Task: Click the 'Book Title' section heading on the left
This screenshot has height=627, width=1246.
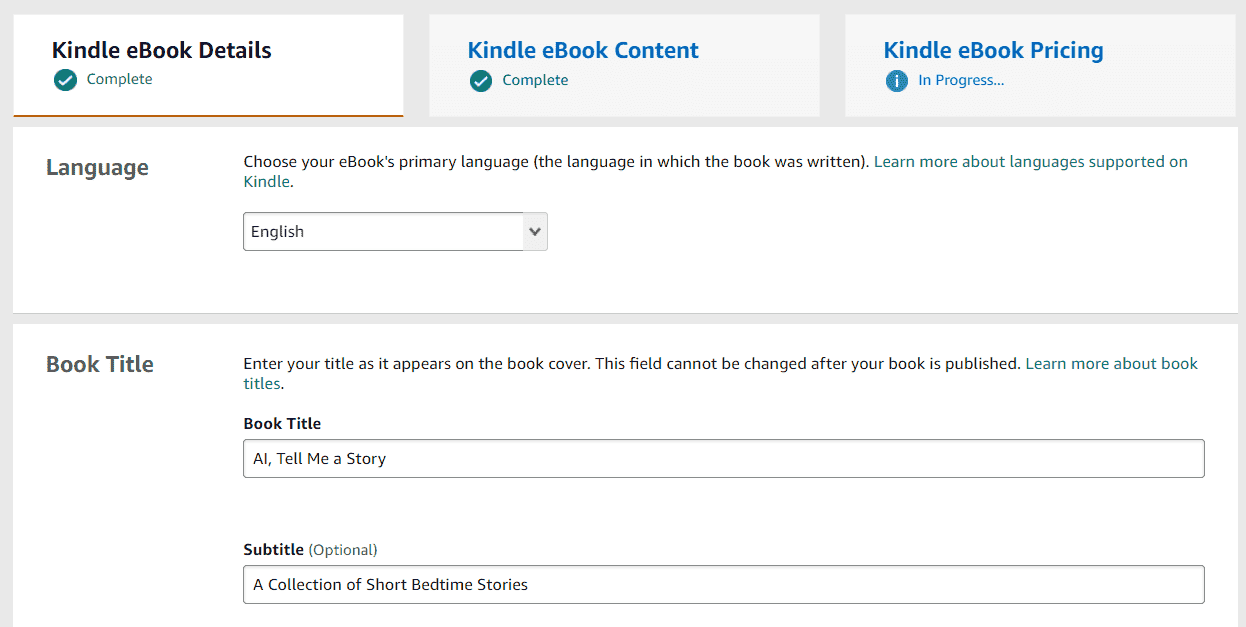Action: click(x=100, y=364)
